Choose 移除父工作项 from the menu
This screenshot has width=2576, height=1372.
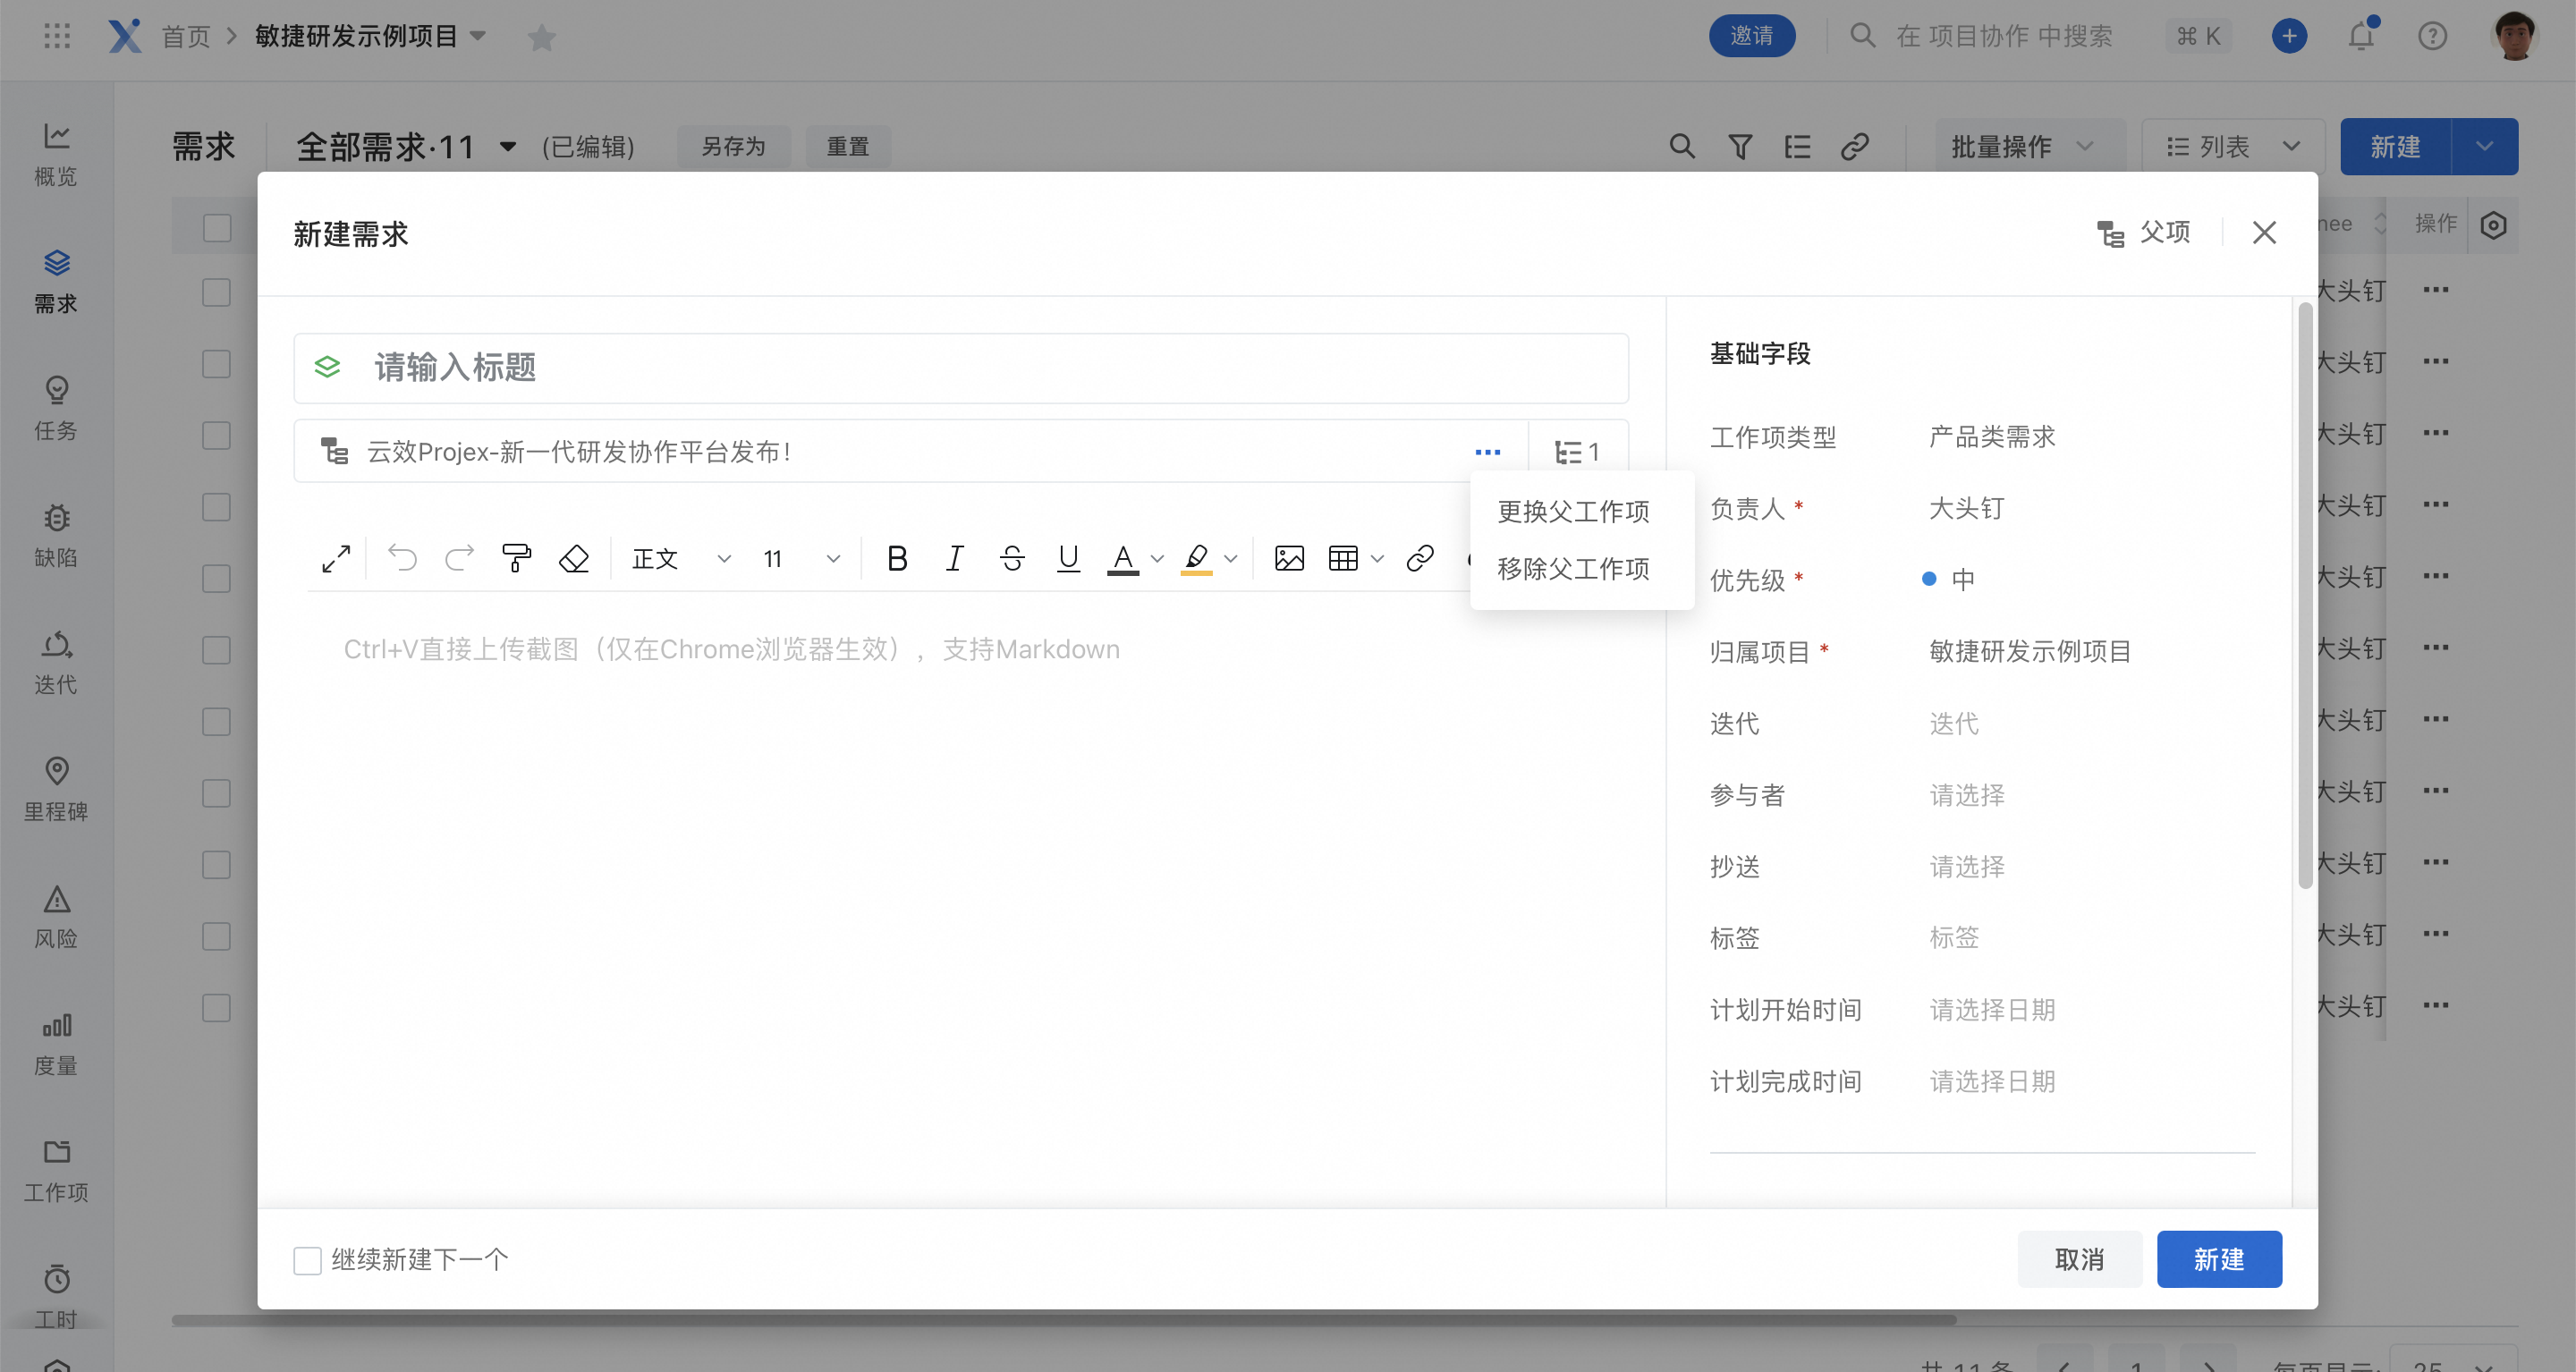1573,569
